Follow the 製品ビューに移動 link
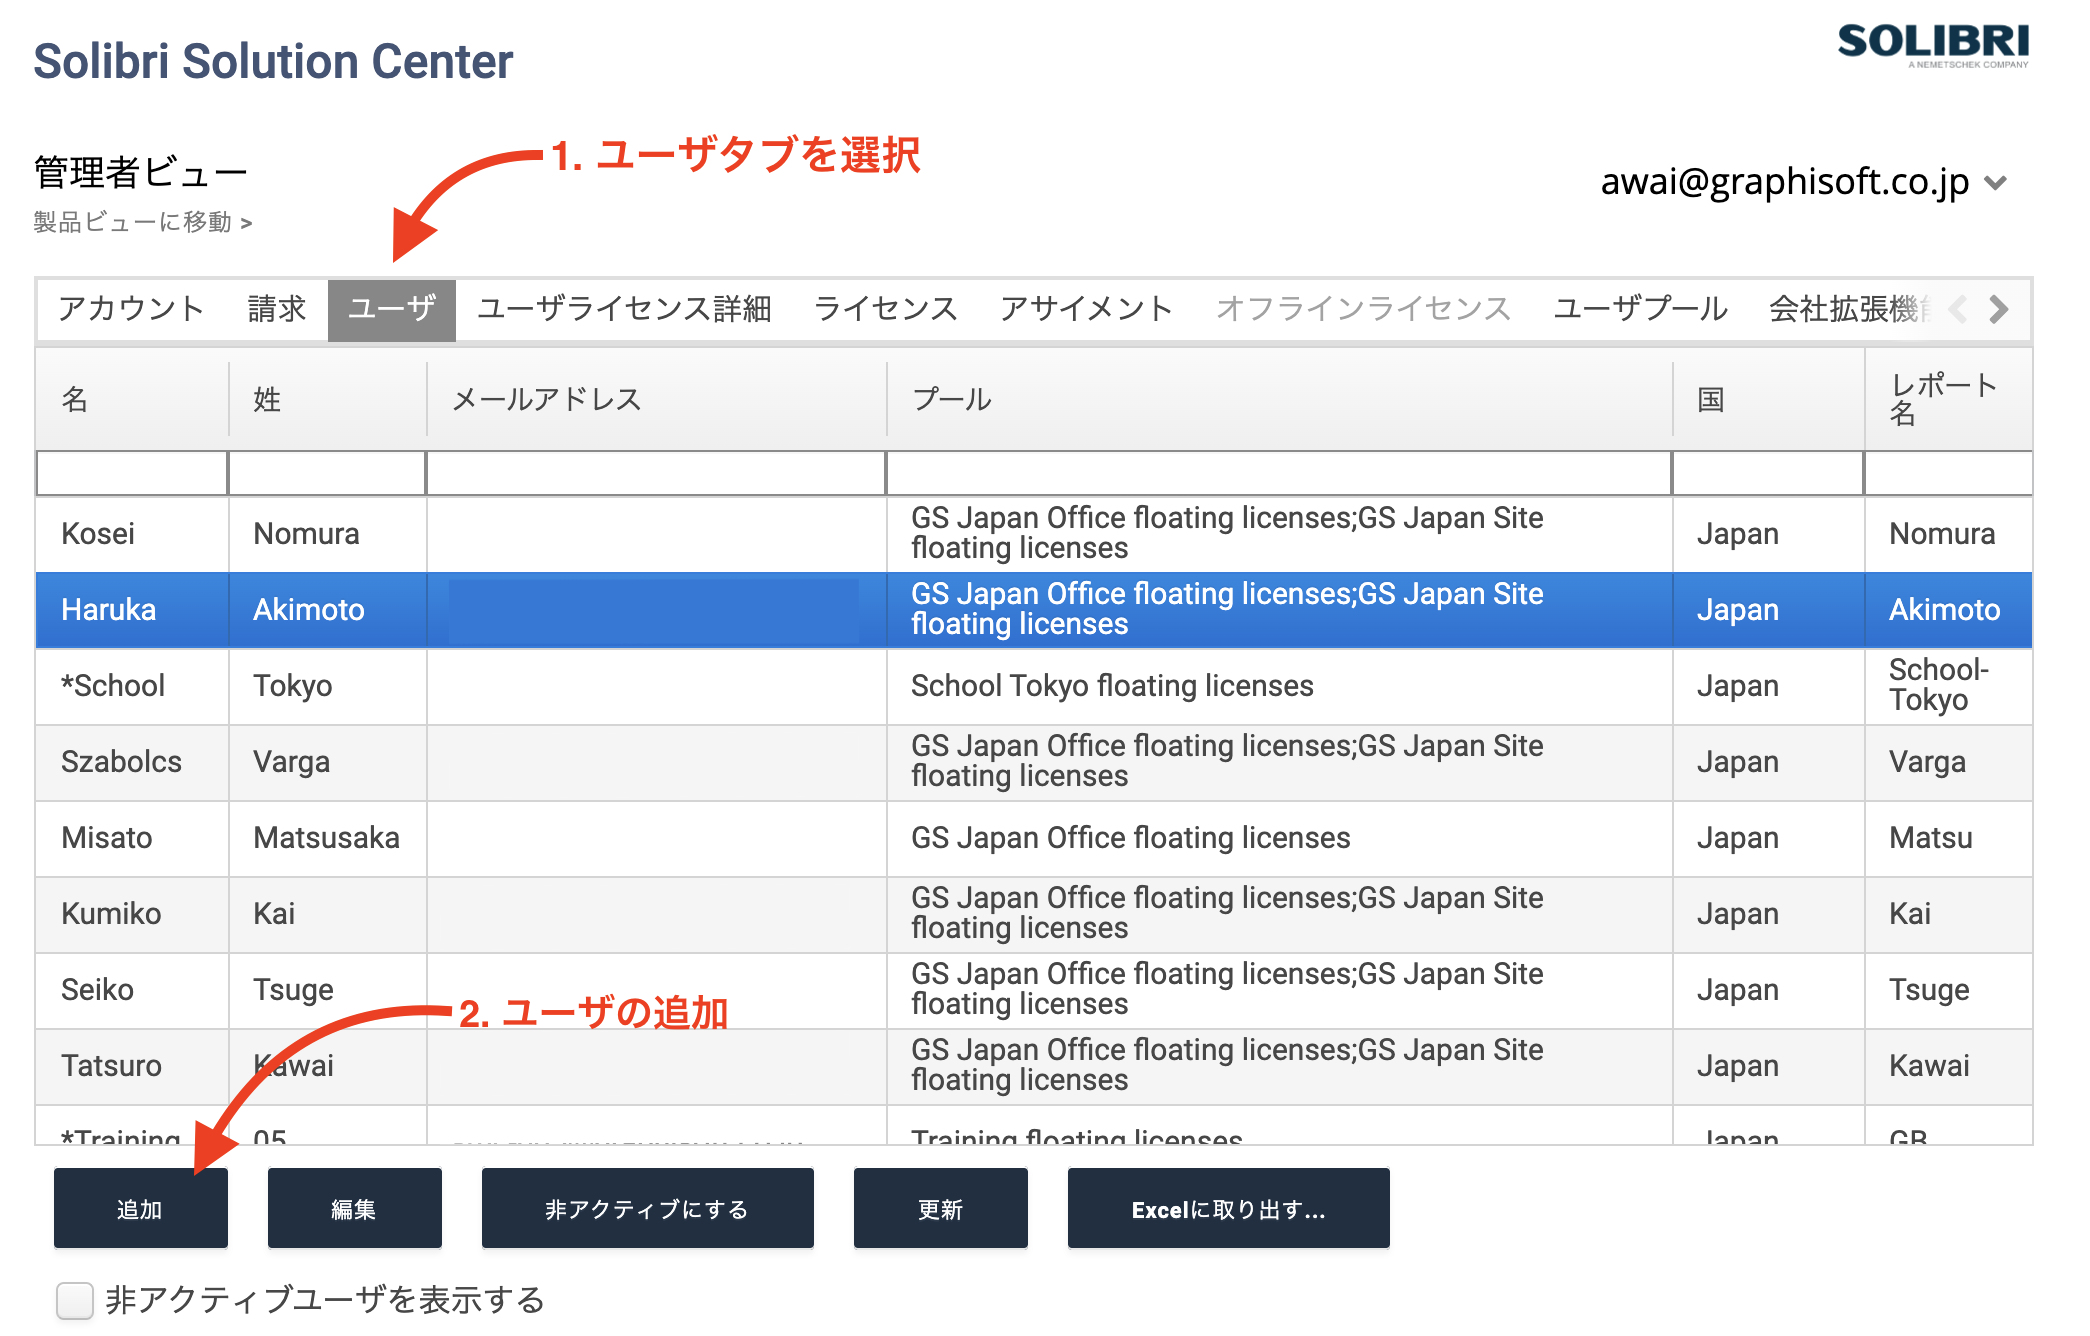 (x=143, y=222)
